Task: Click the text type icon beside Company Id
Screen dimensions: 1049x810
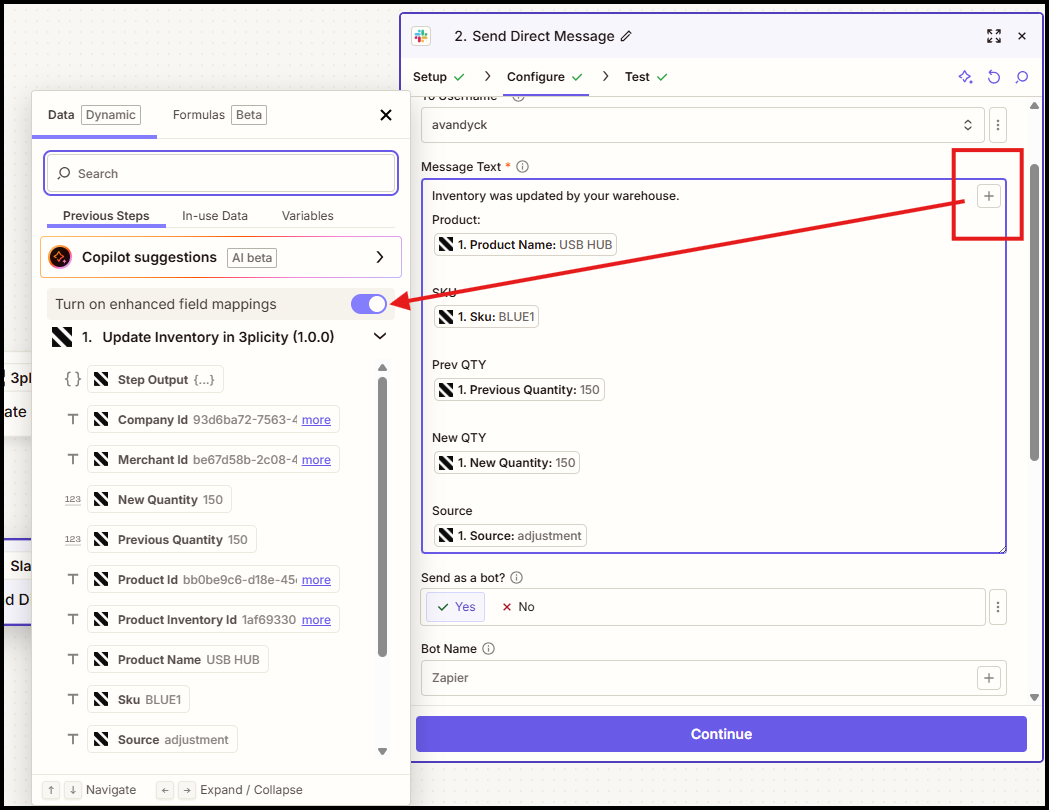Action: 73,419
